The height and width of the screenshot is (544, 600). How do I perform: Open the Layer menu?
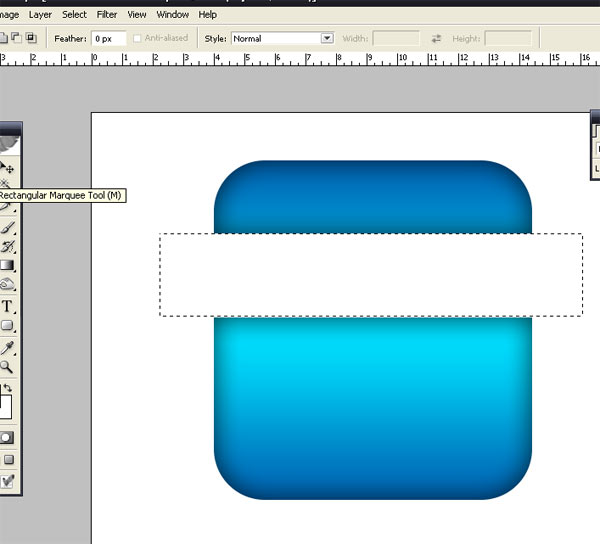40,15
